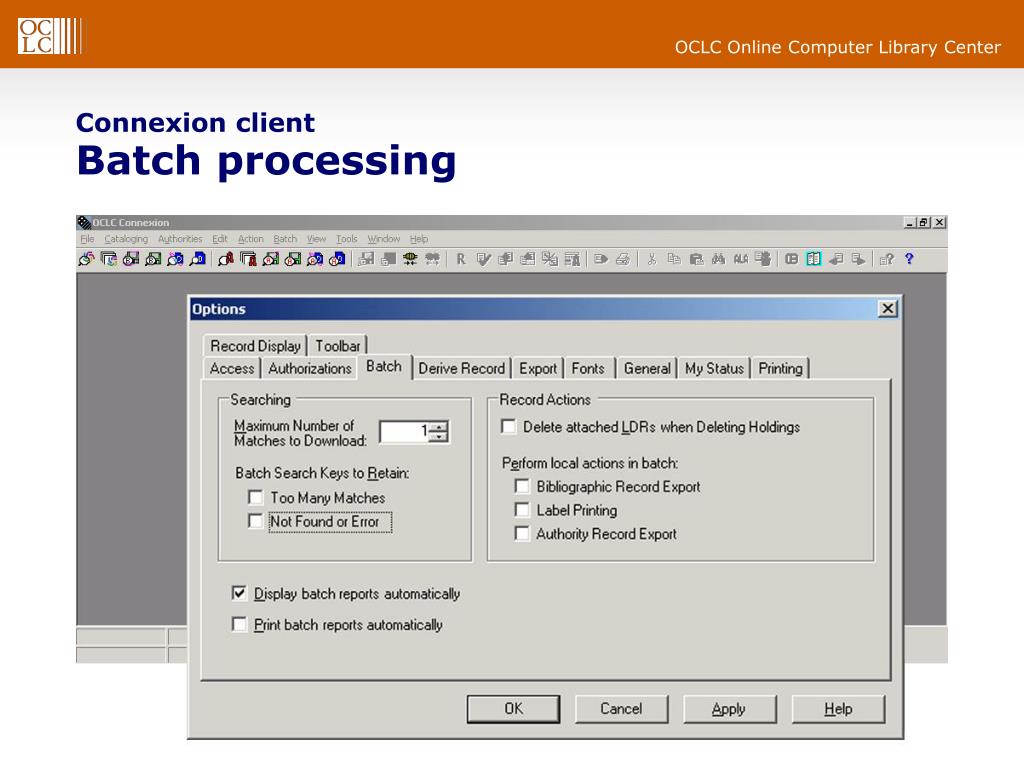This screenshot has height=768, width=1024.
Task: Click the previous record back-arrow icon
Action: (836, 259)
